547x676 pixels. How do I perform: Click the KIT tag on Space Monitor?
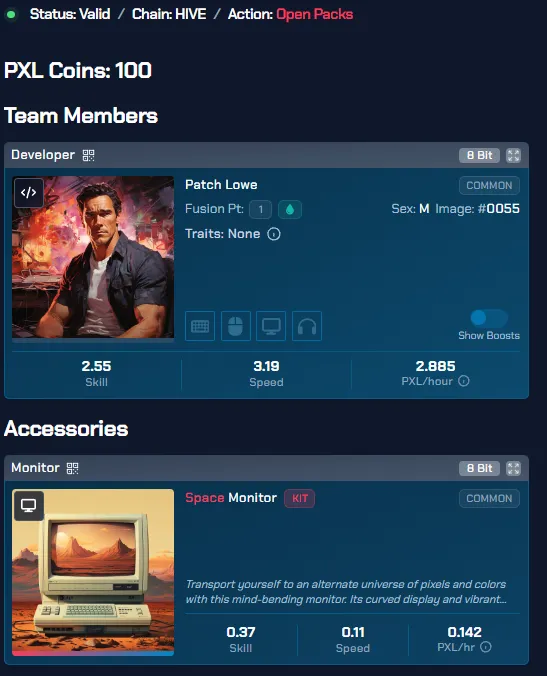[x=300, y=499]
